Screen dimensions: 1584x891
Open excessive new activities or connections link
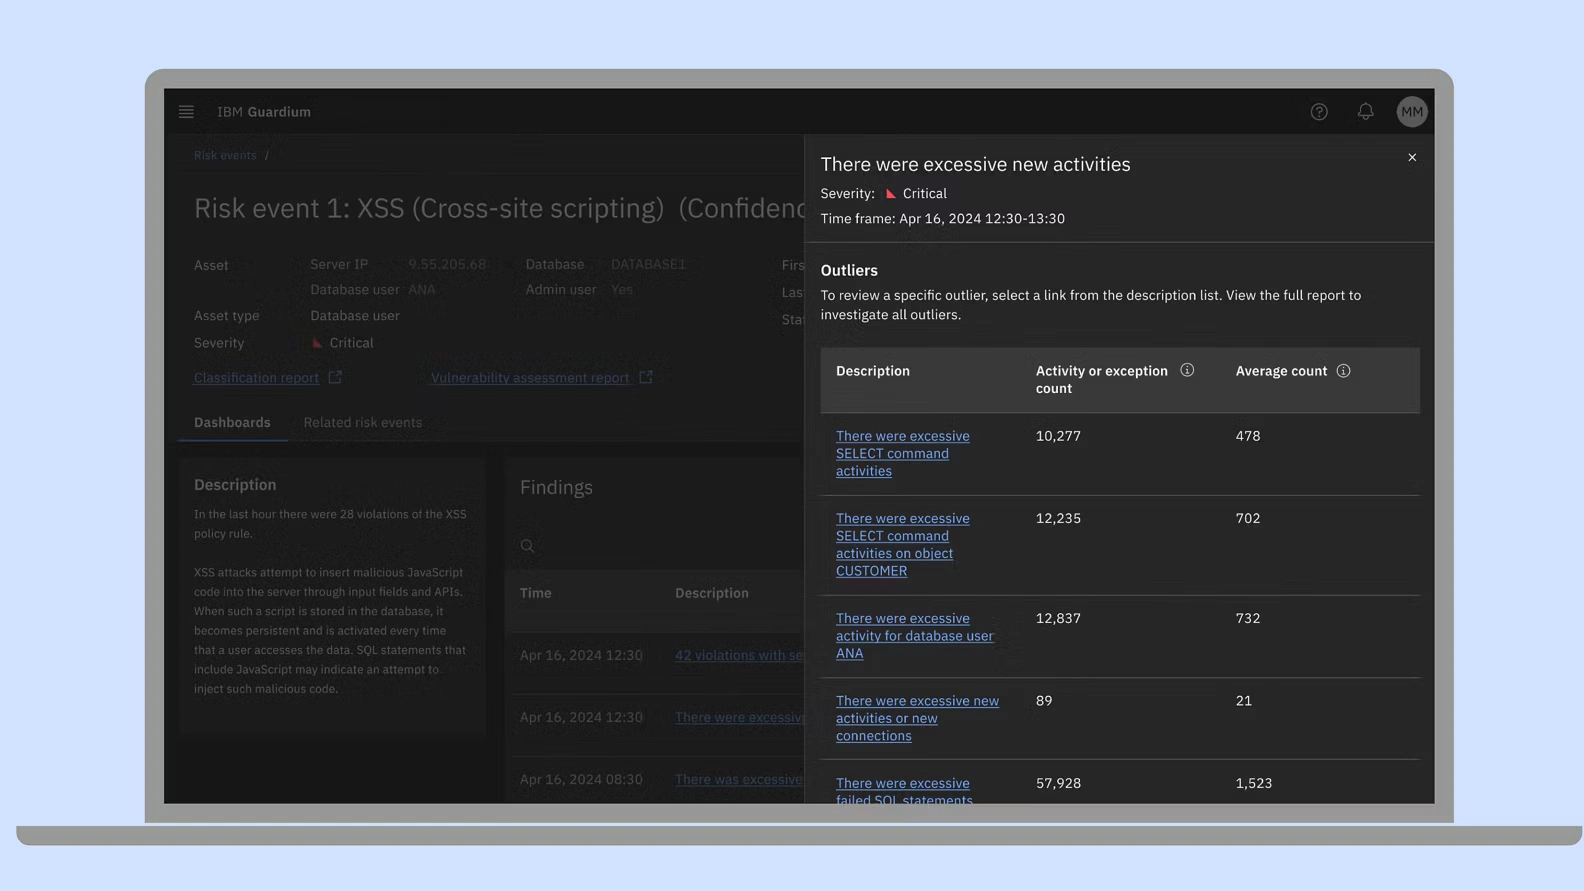pos(917,718)
